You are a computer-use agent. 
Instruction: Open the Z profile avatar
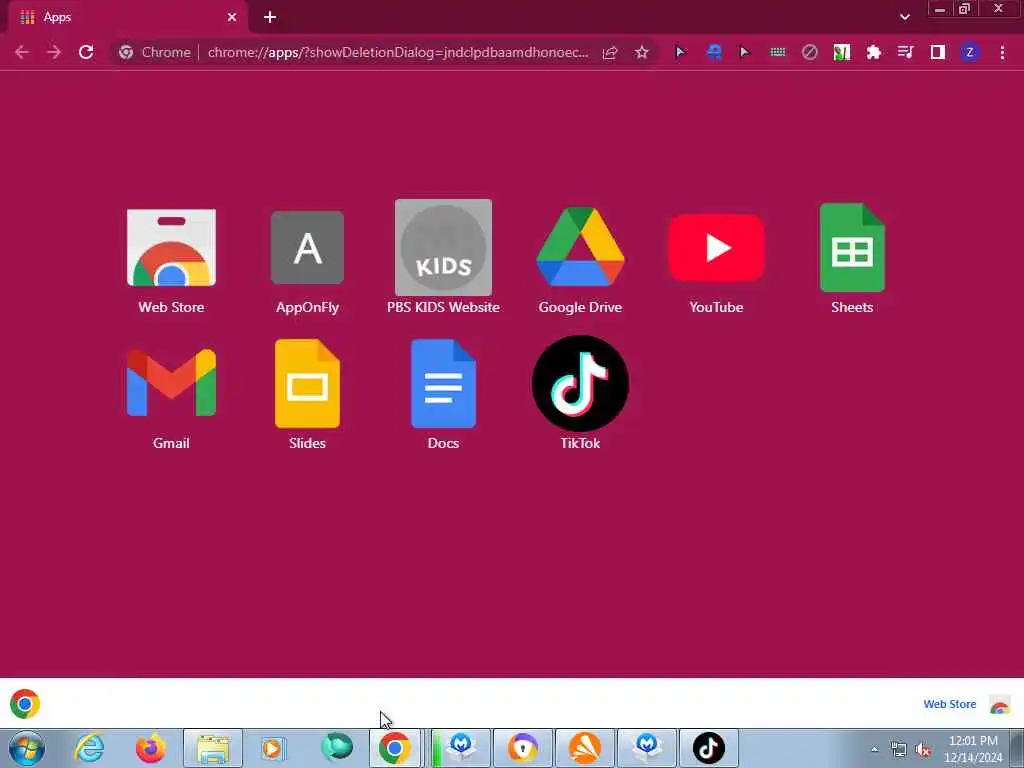coord(969,52)
